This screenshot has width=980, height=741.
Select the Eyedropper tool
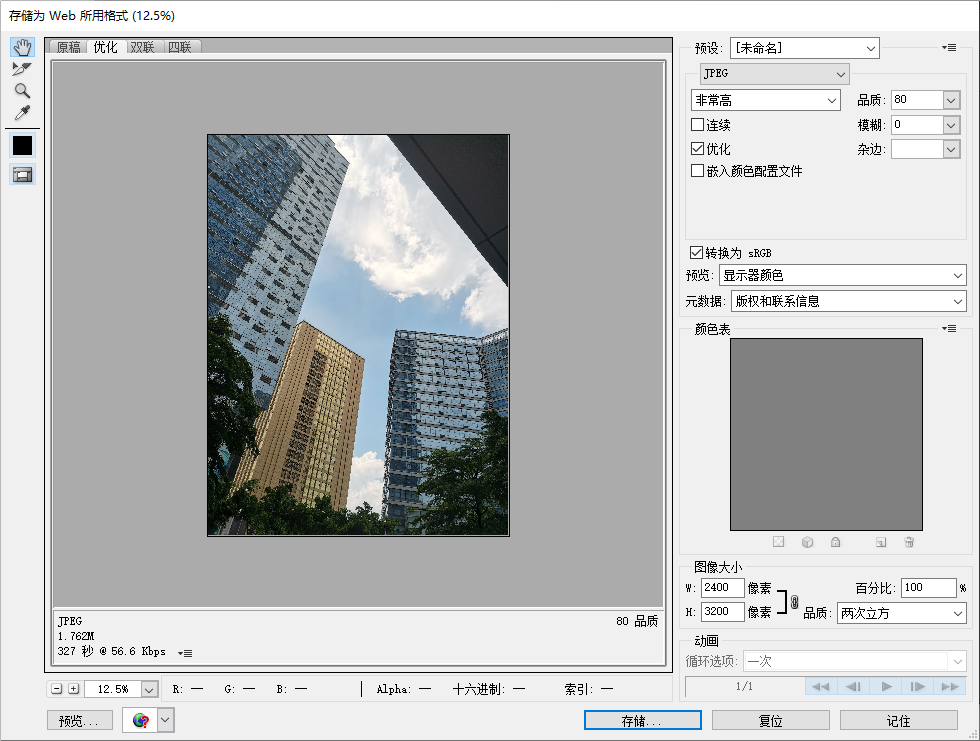click(22, 113)
